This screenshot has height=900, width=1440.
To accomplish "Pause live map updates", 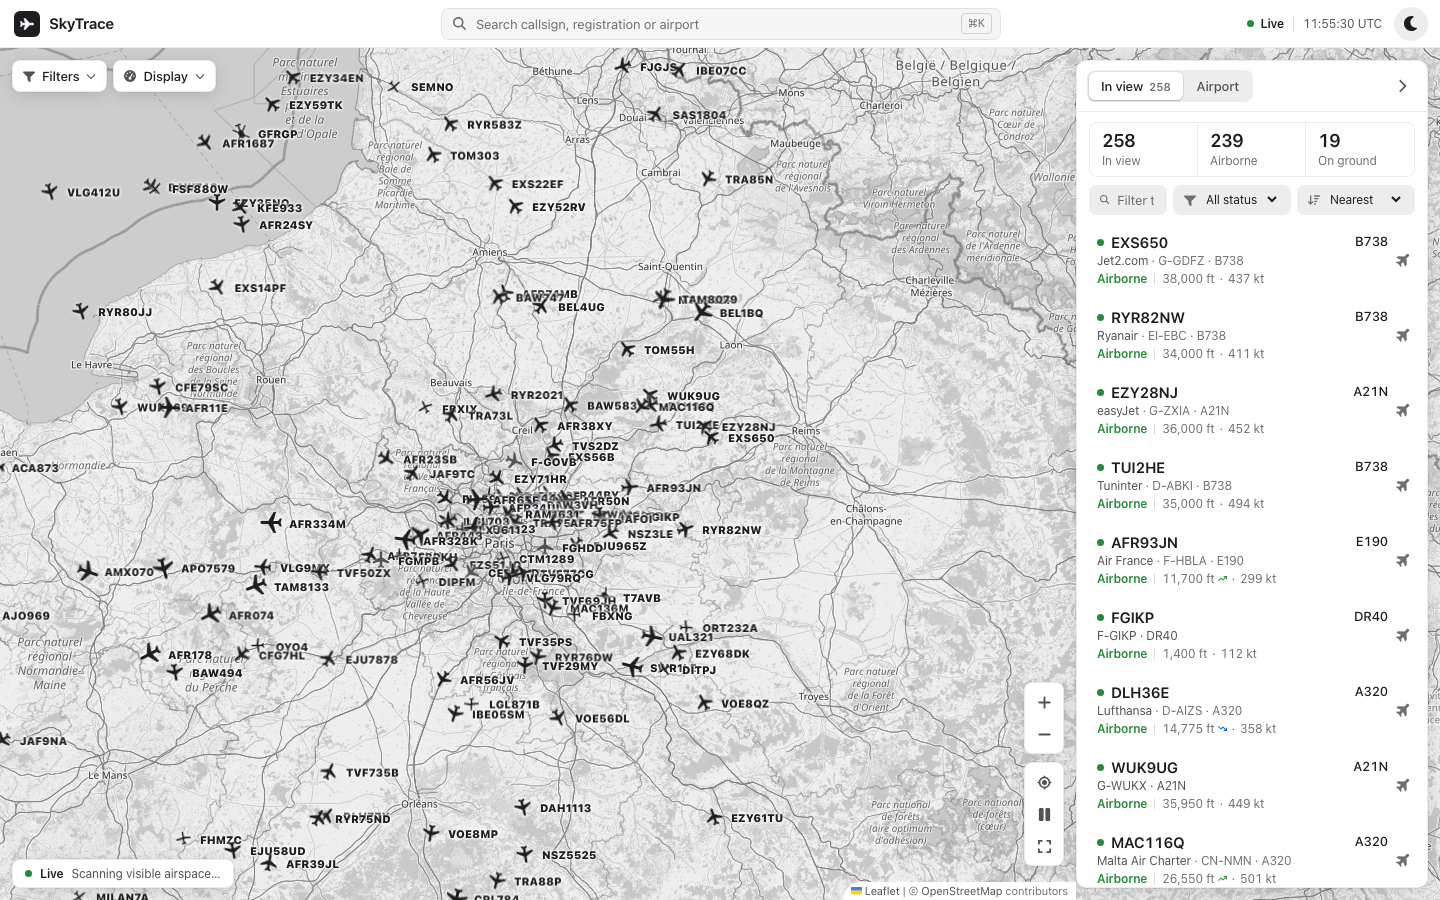I will tap(1044, 815).
